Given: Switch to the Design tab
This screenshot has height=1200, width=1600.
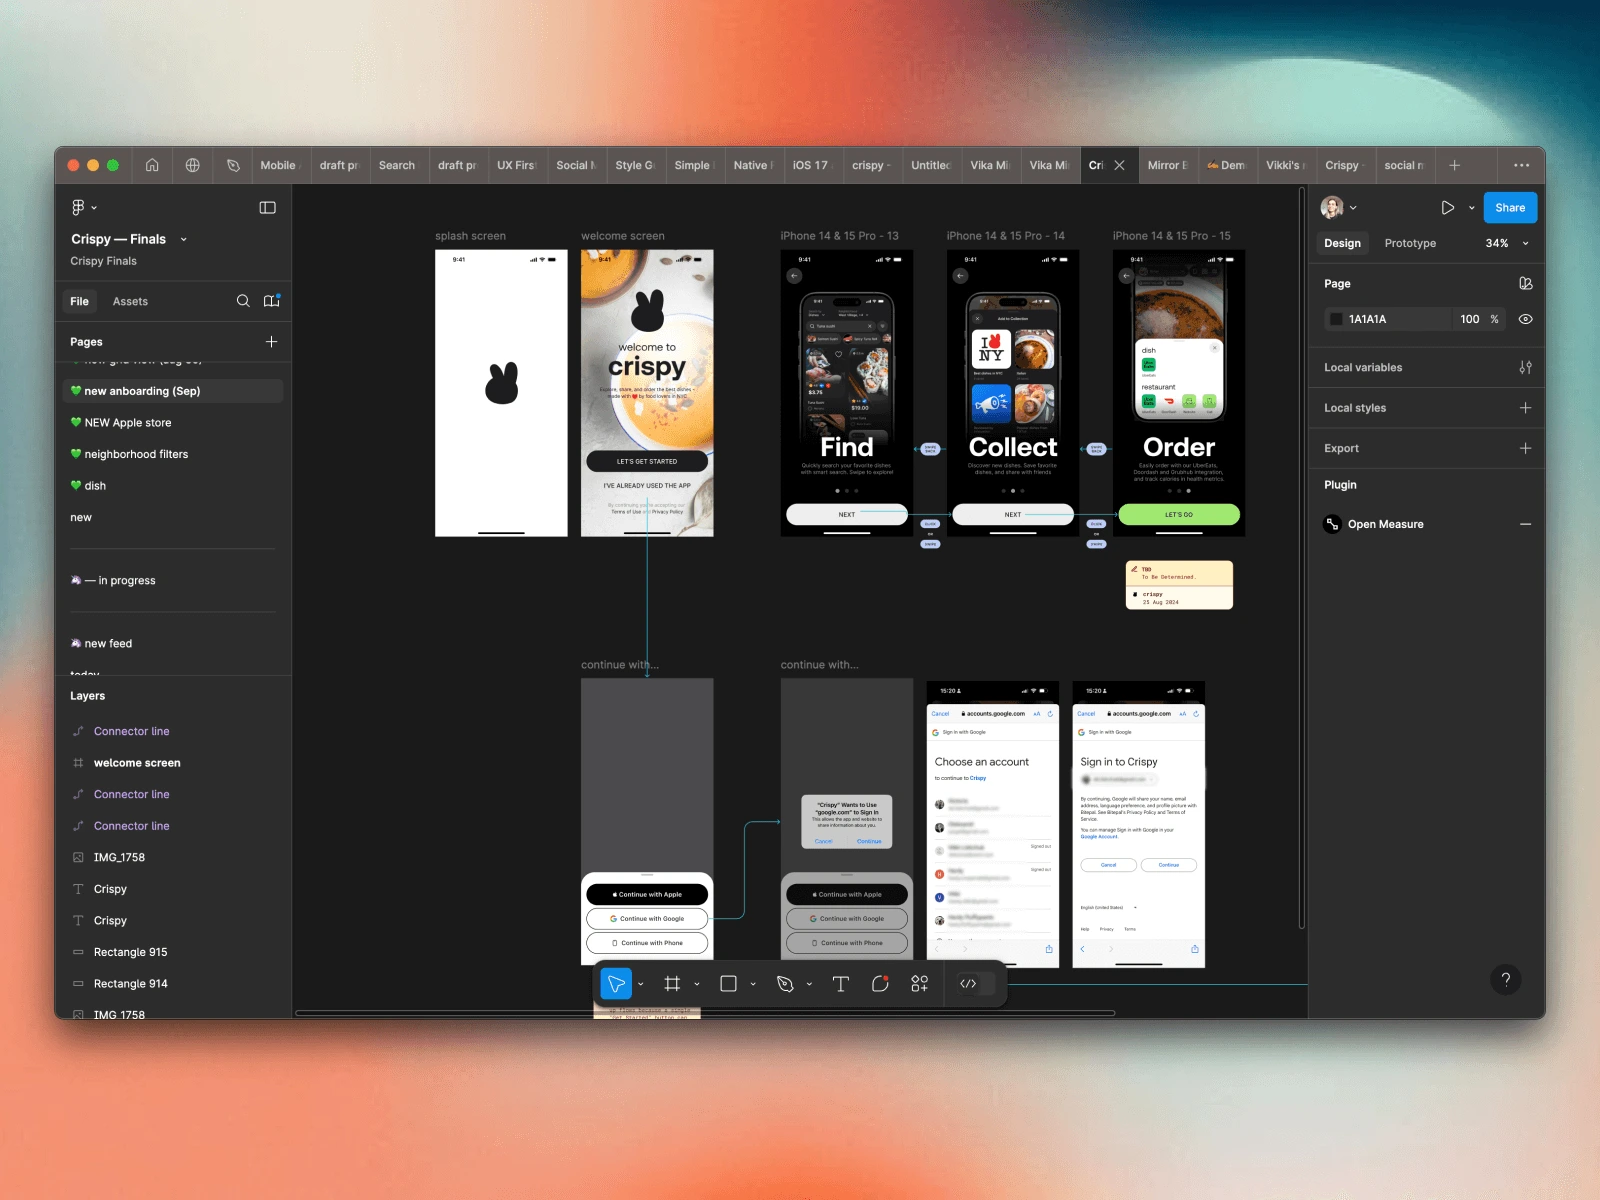Looking at the screenshot, I should pyautogui.click(x=1342, y=243).
